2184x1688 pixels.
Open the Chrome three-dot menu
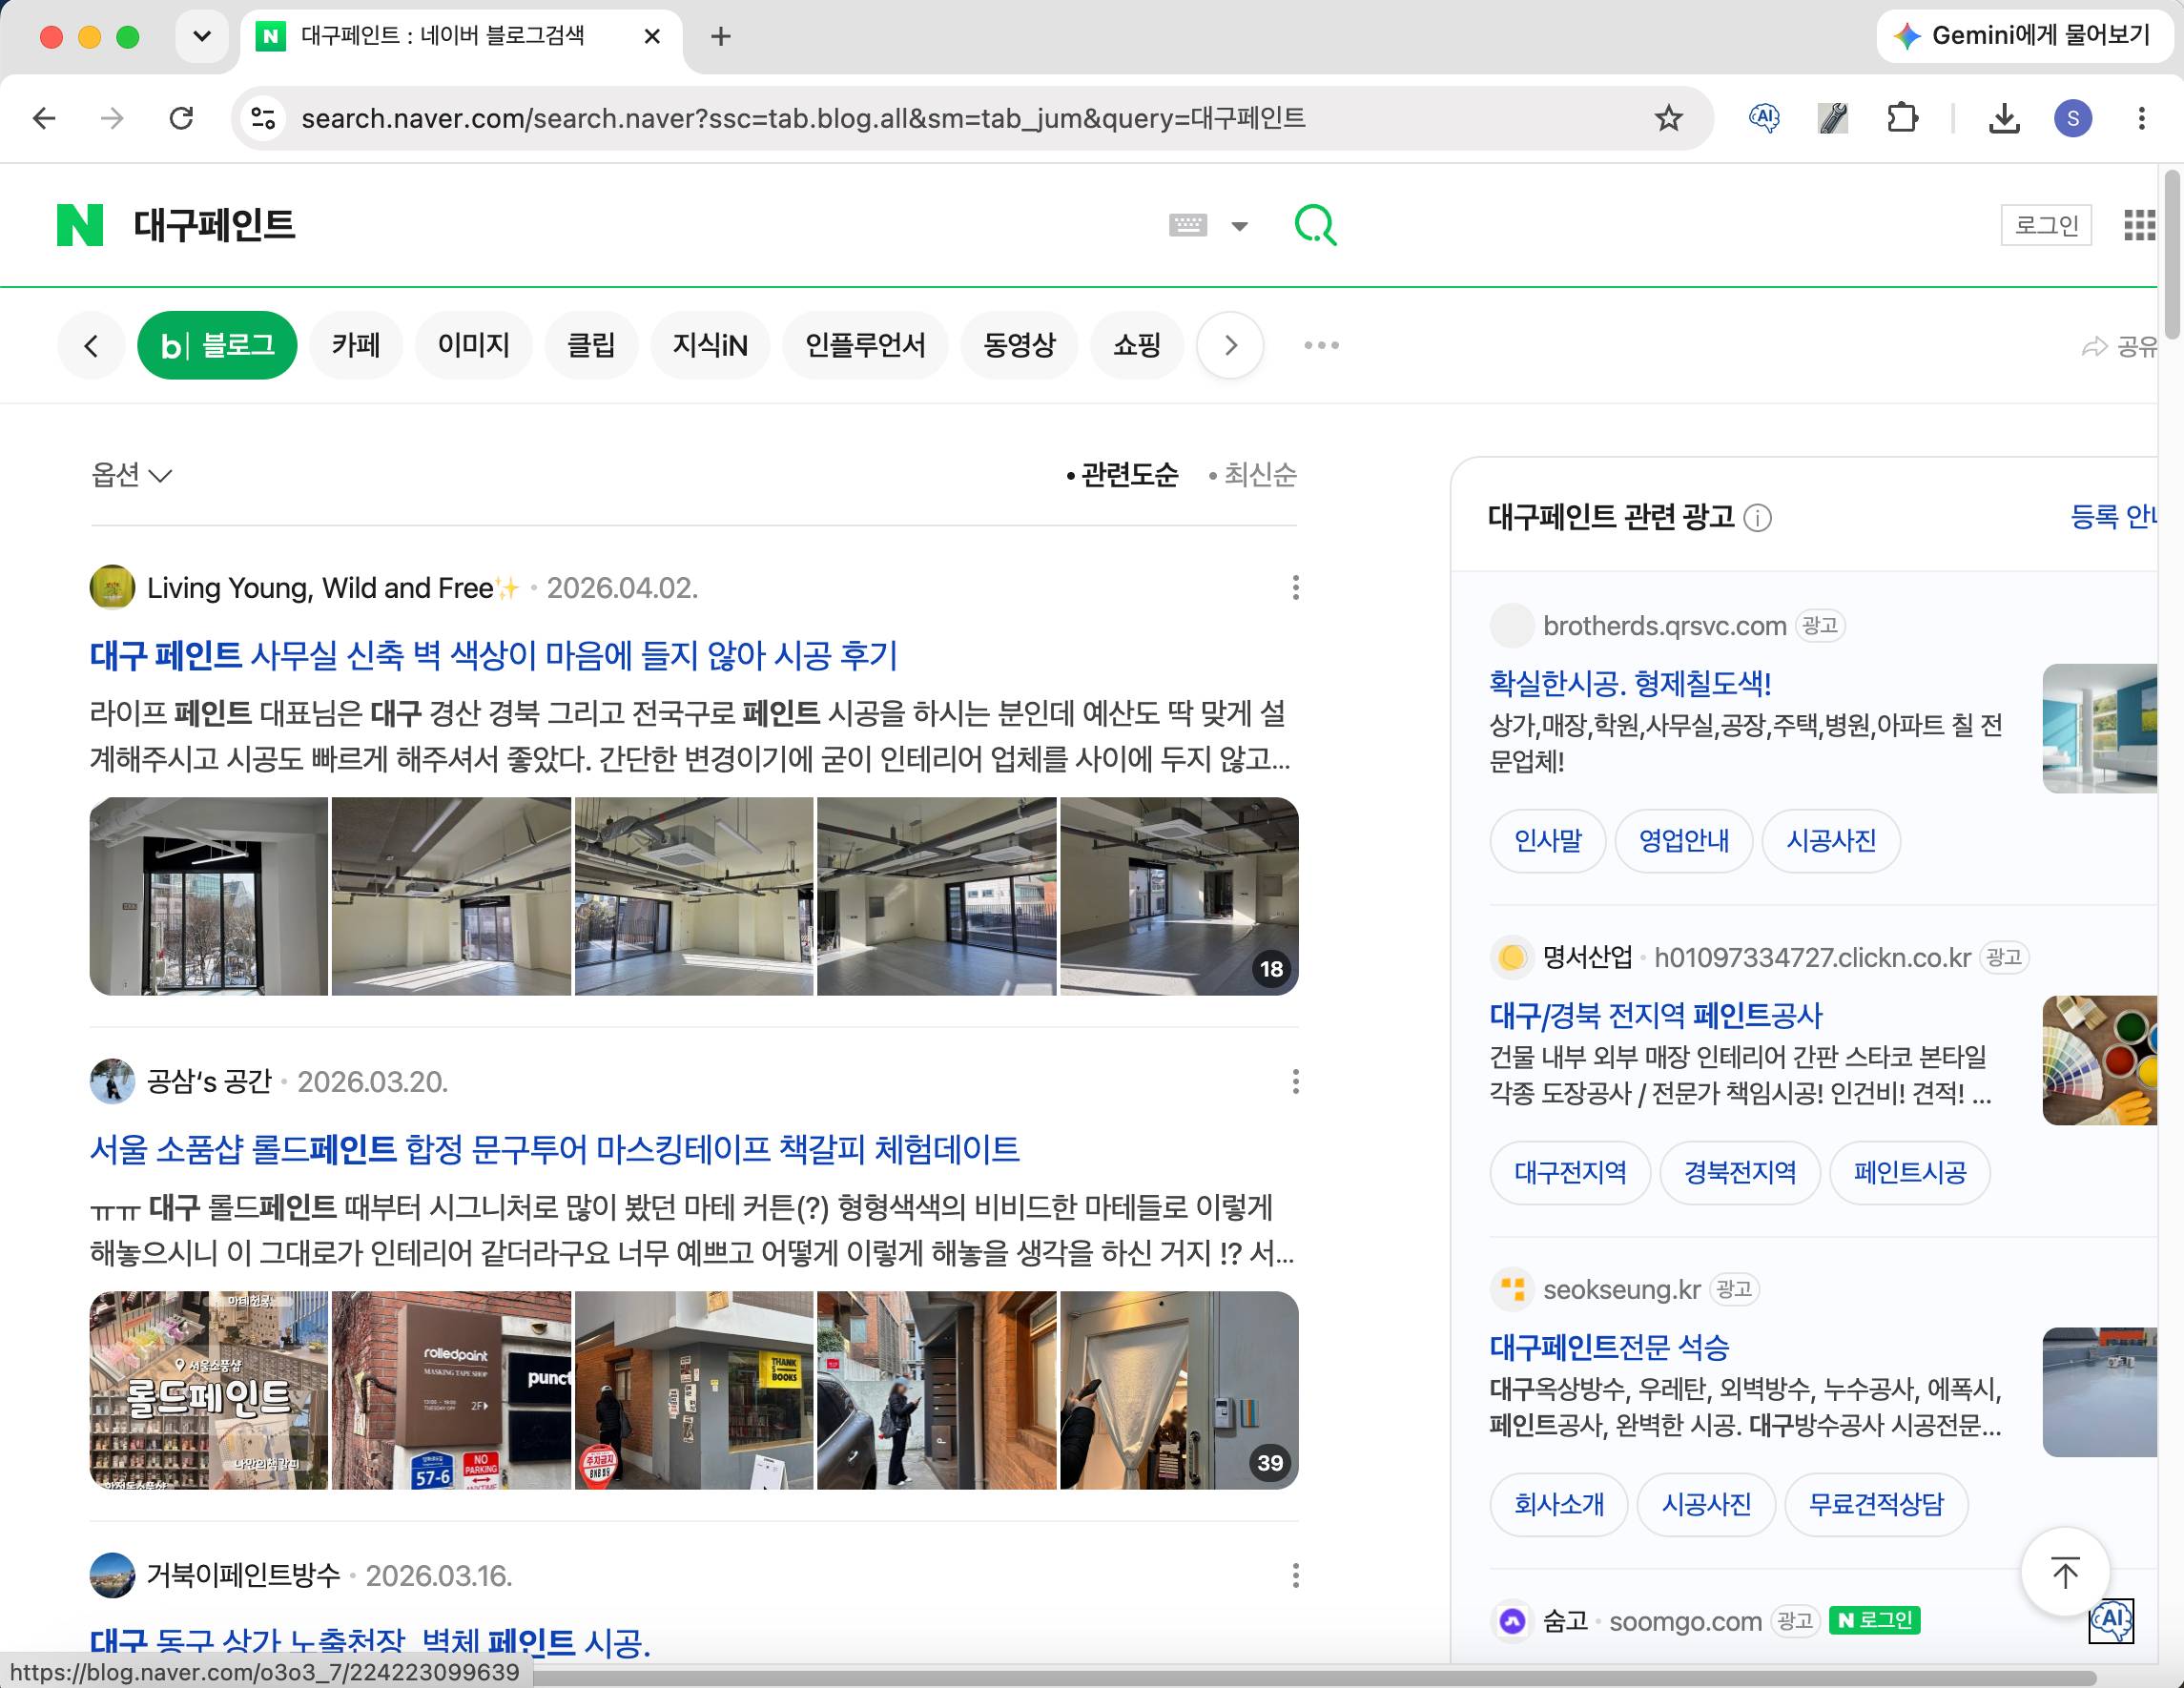click(2141, 119)
